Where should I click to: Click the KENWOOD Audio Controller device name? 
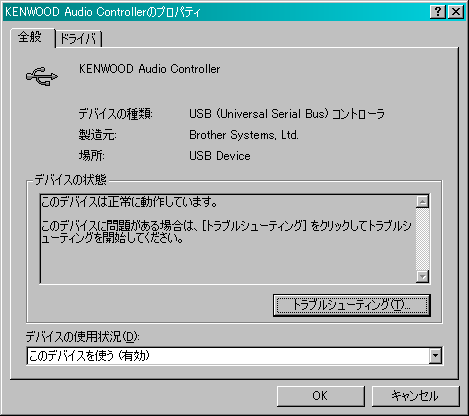(x=149, y=69)
